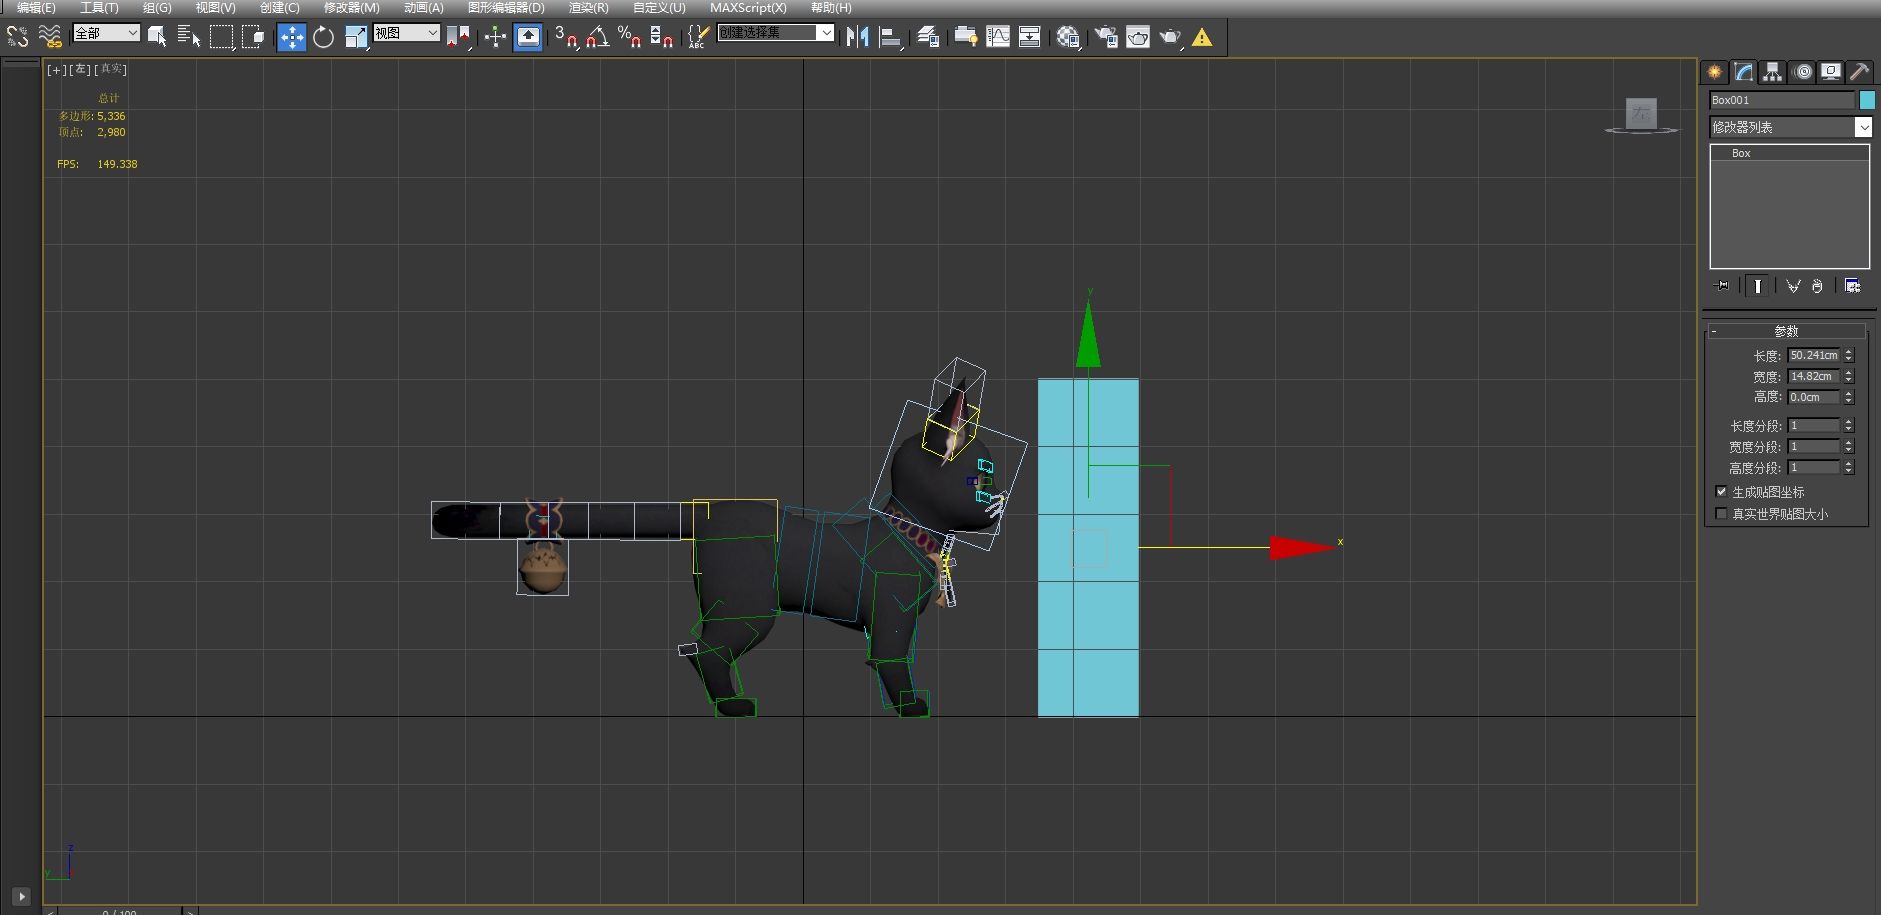This screenshot has width=1881, height=915.
Task: Toggle Window/Crossing selection mode
Action: point(253,37)
